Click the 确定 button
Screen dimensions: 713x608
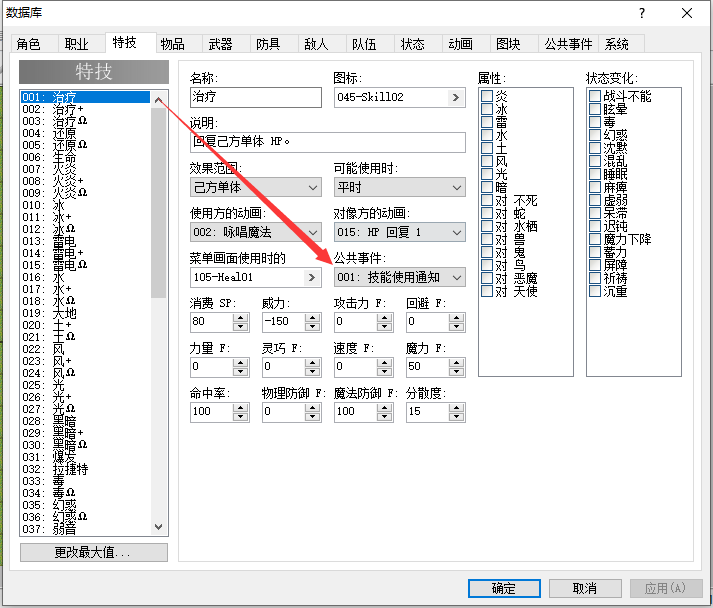(x=504, y=588)
